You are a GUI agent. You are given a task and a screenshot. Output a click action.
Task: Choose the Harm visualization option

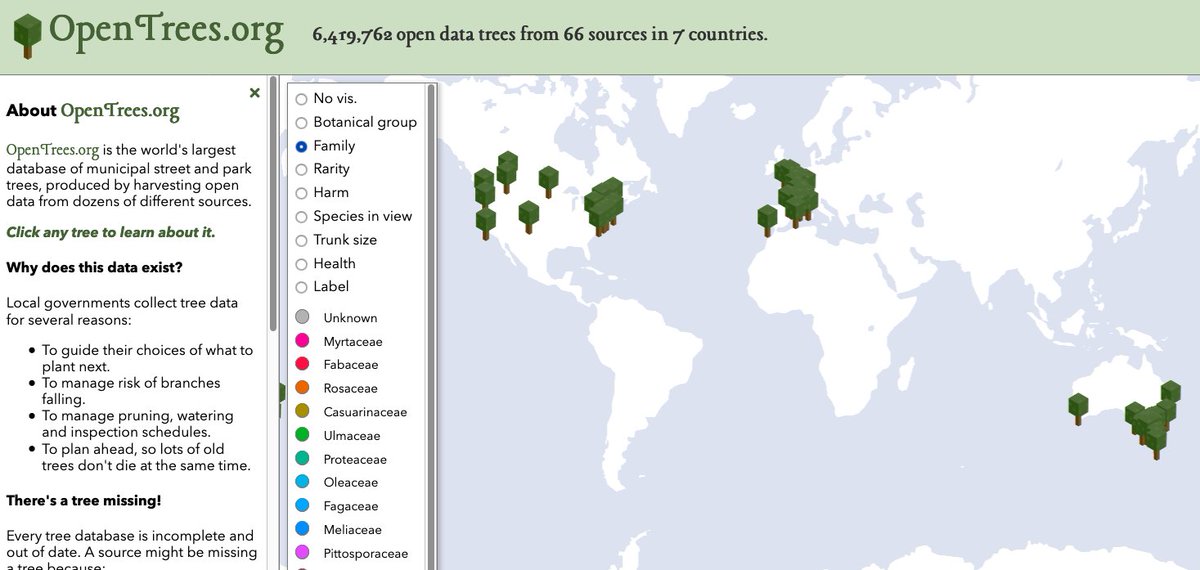pyautogui.click(x=302, y=193)
